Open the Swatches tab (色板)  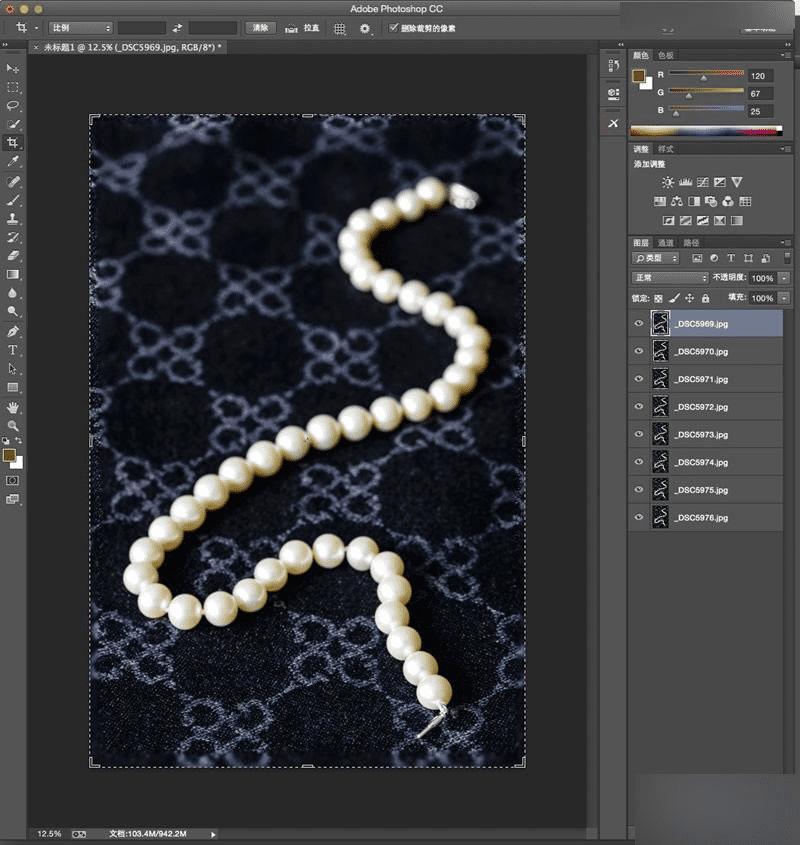pyautogui.click(x=666, y=56)
